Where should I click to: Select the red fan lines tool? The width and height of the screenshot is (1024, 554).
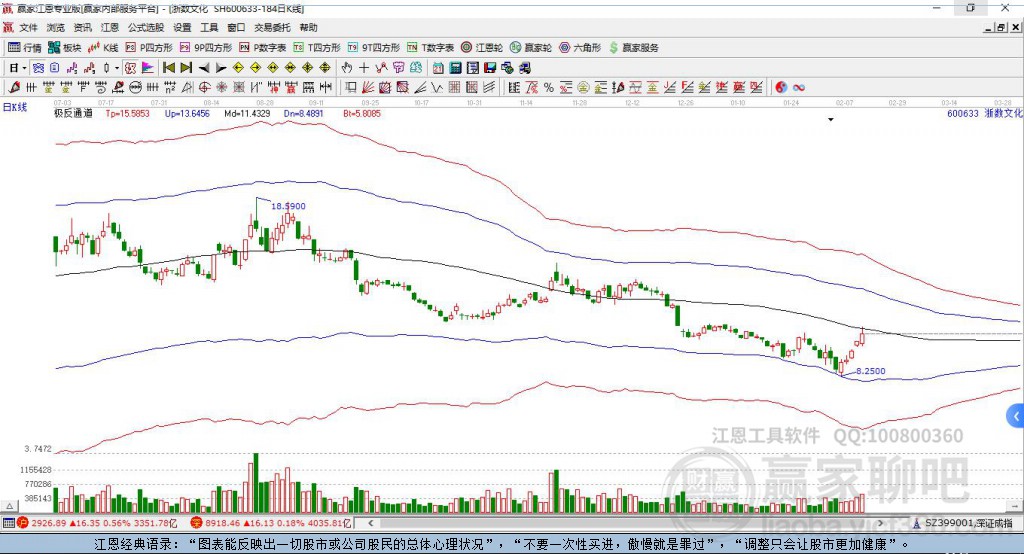pos(368,87)
